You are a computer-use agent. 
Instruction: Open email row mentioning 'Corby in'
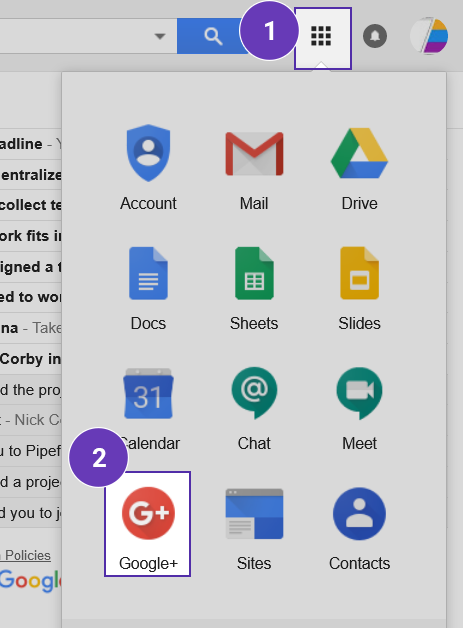(30, 359)
